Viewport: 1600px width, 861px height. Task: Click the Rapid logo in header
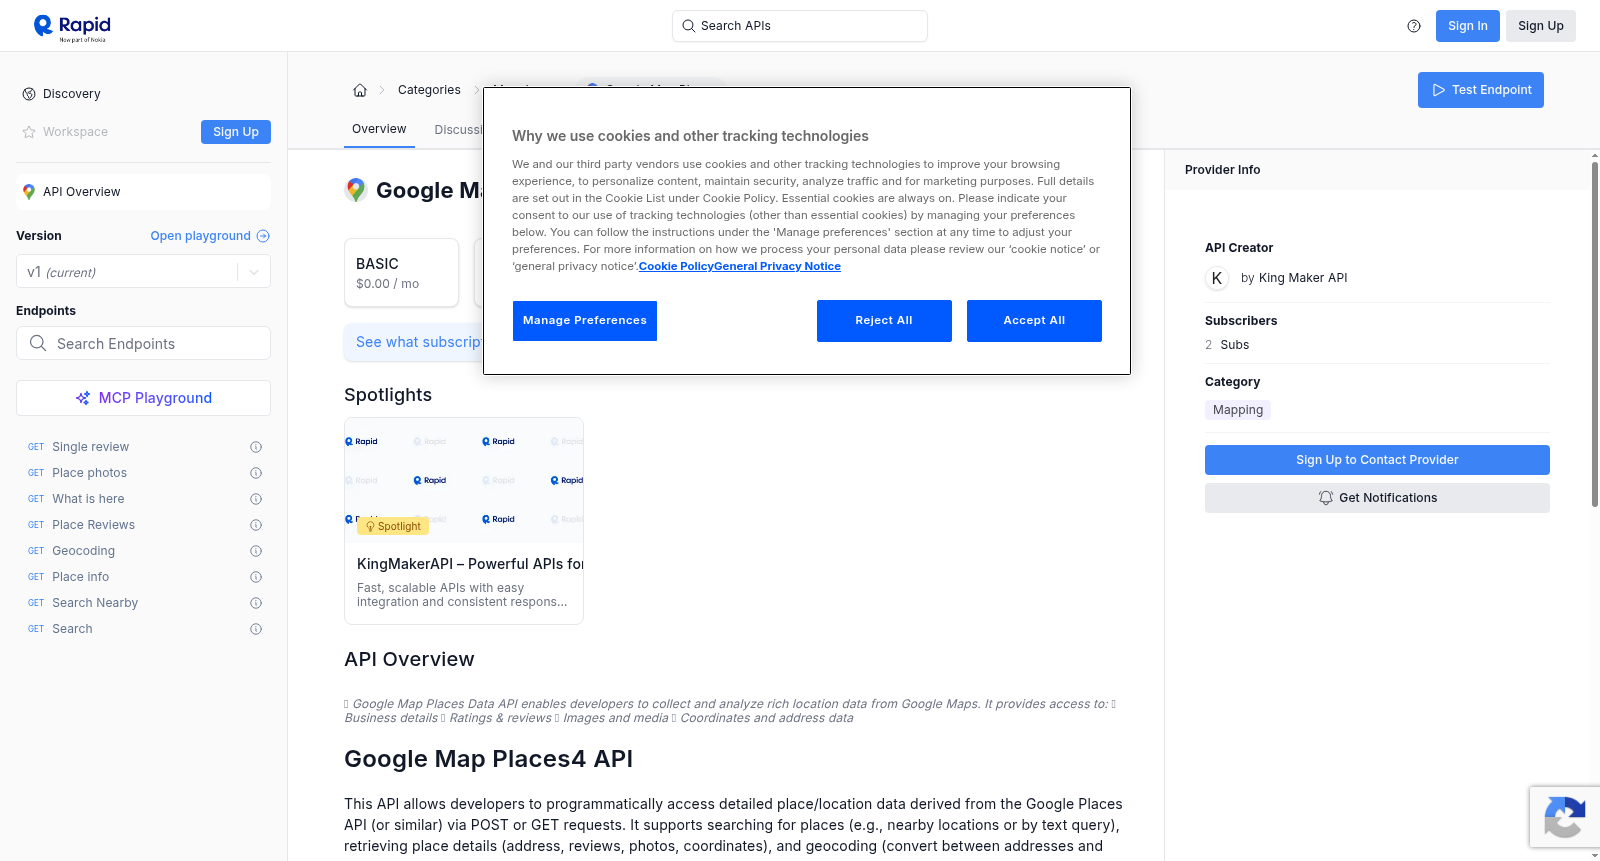point(72,27)
